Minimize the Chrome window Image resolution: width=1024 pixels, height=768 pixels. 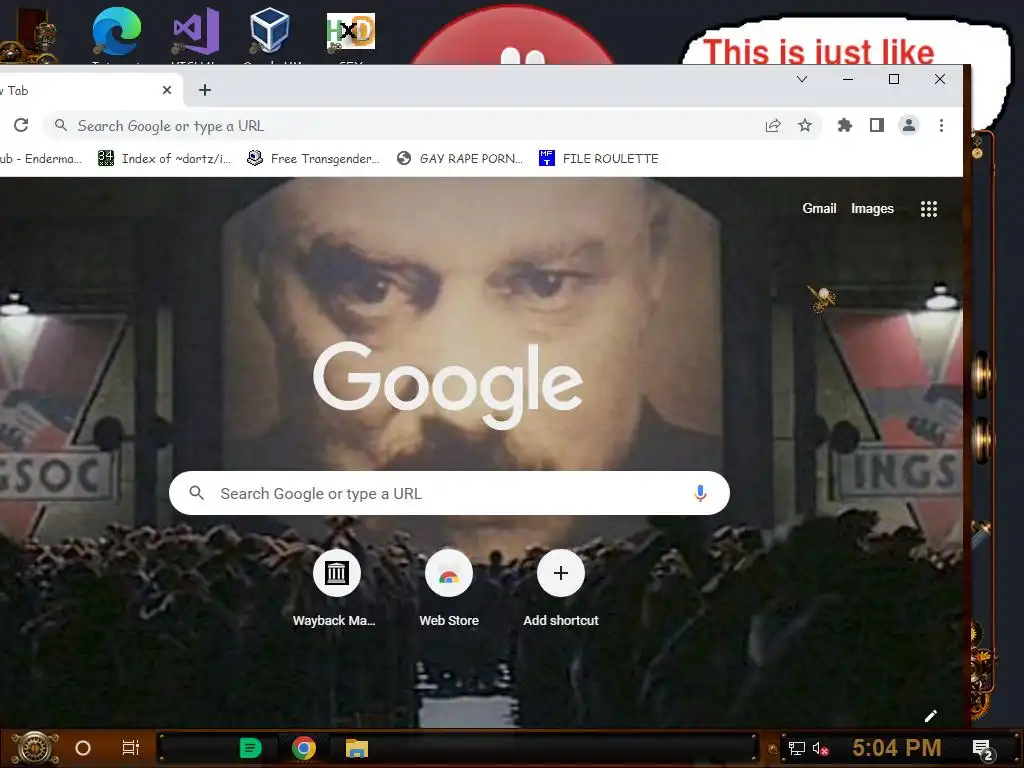pos(848,79)
